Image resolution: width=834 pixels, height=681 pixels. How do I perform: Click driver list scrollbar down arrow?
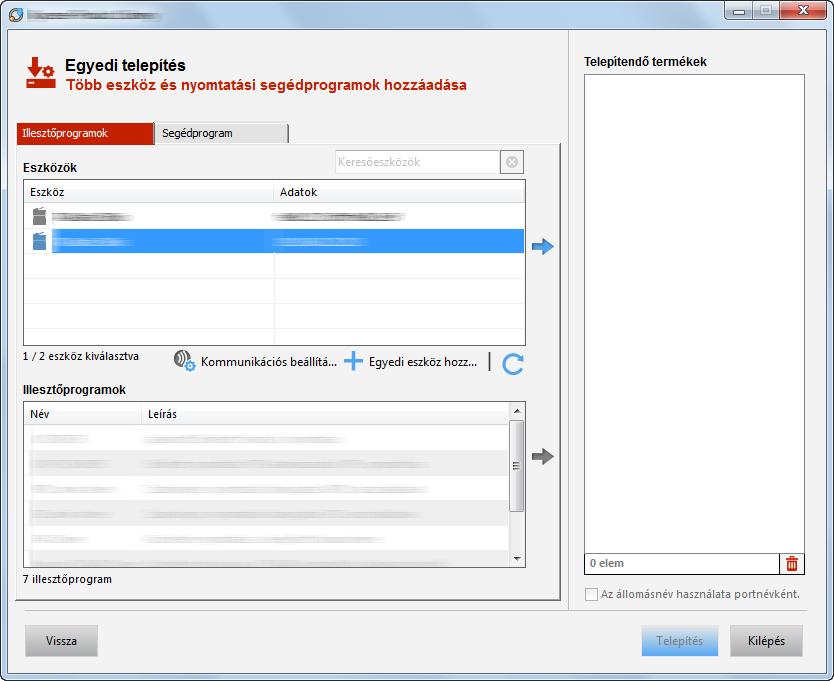pos(516,559)
